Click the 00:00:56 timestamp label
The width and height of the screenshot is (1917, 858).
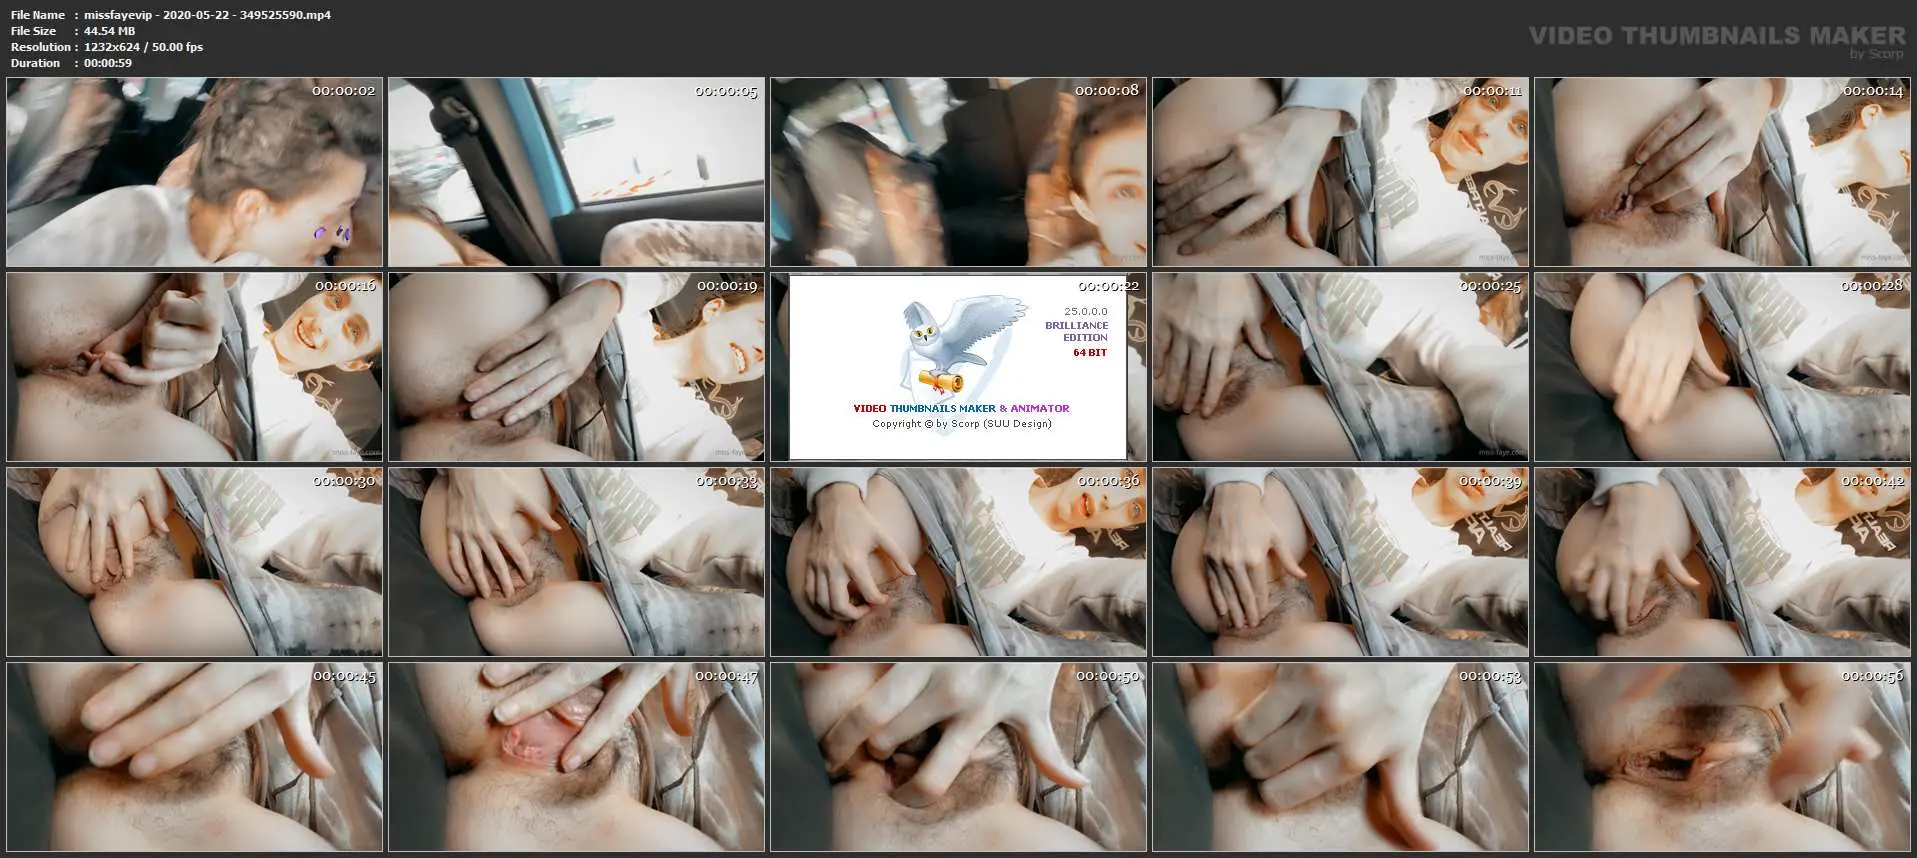click(x=1871, y=676)
